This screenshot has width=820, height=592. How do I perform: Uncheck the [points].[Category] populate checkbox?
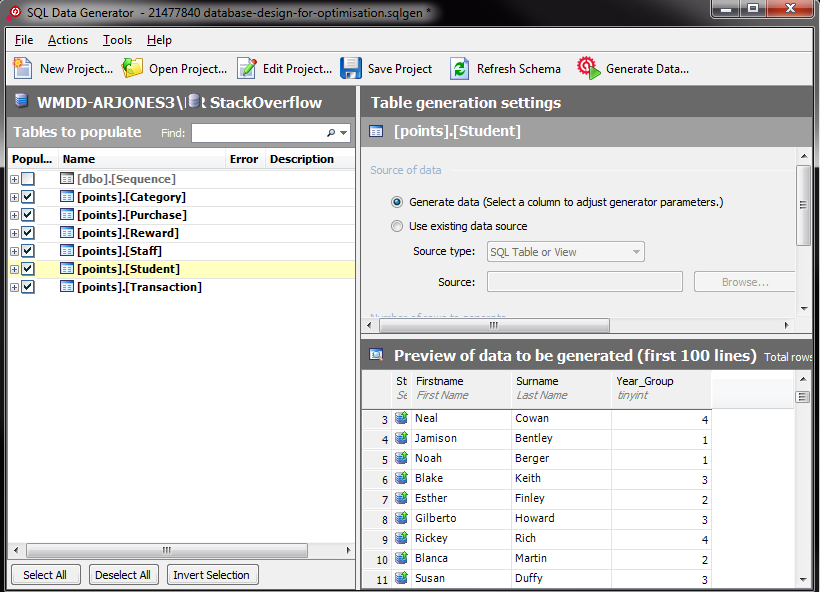28,197
